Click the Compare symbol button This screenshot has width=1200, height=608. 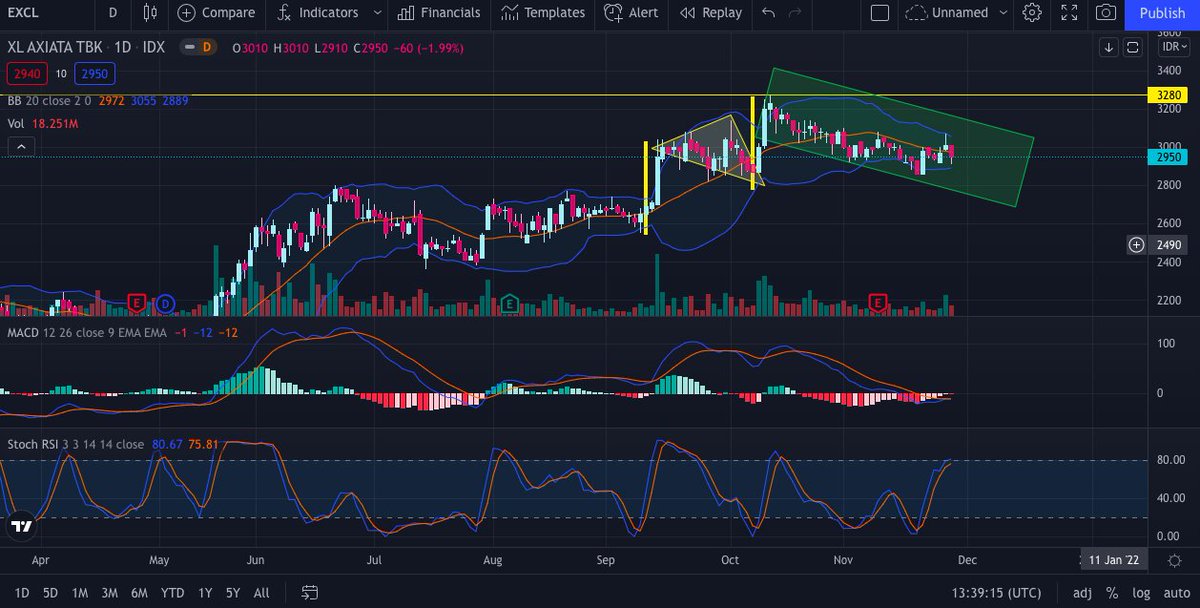(216, 13)
